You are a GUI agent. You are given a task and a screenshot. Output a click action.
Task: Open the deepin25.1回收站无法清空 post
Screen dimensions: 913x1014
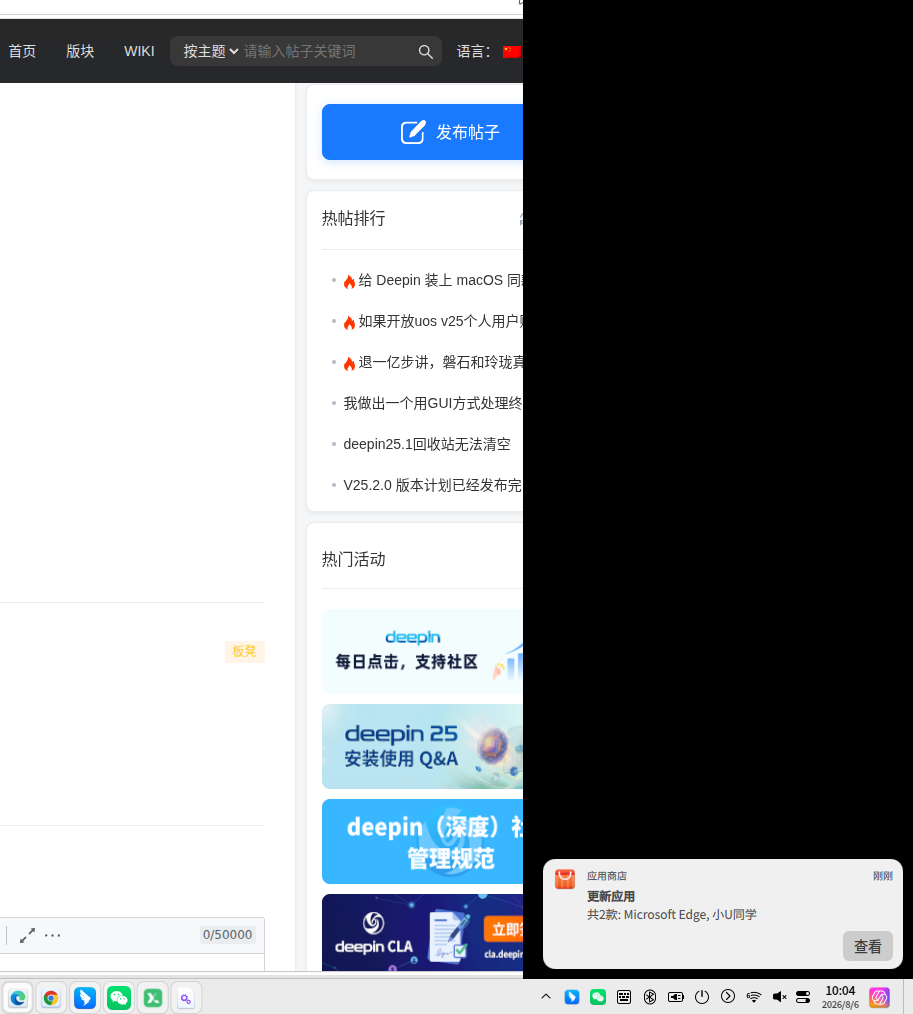point(427,444)
